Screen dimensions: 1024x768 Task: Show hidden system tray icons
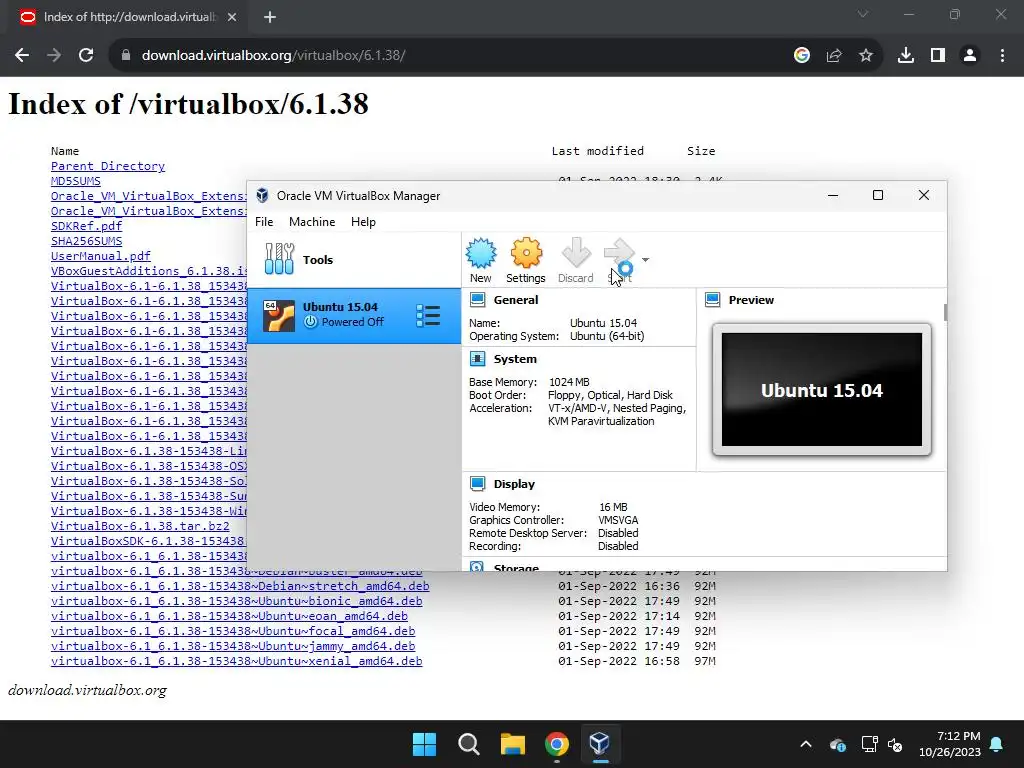pos(806,744)
